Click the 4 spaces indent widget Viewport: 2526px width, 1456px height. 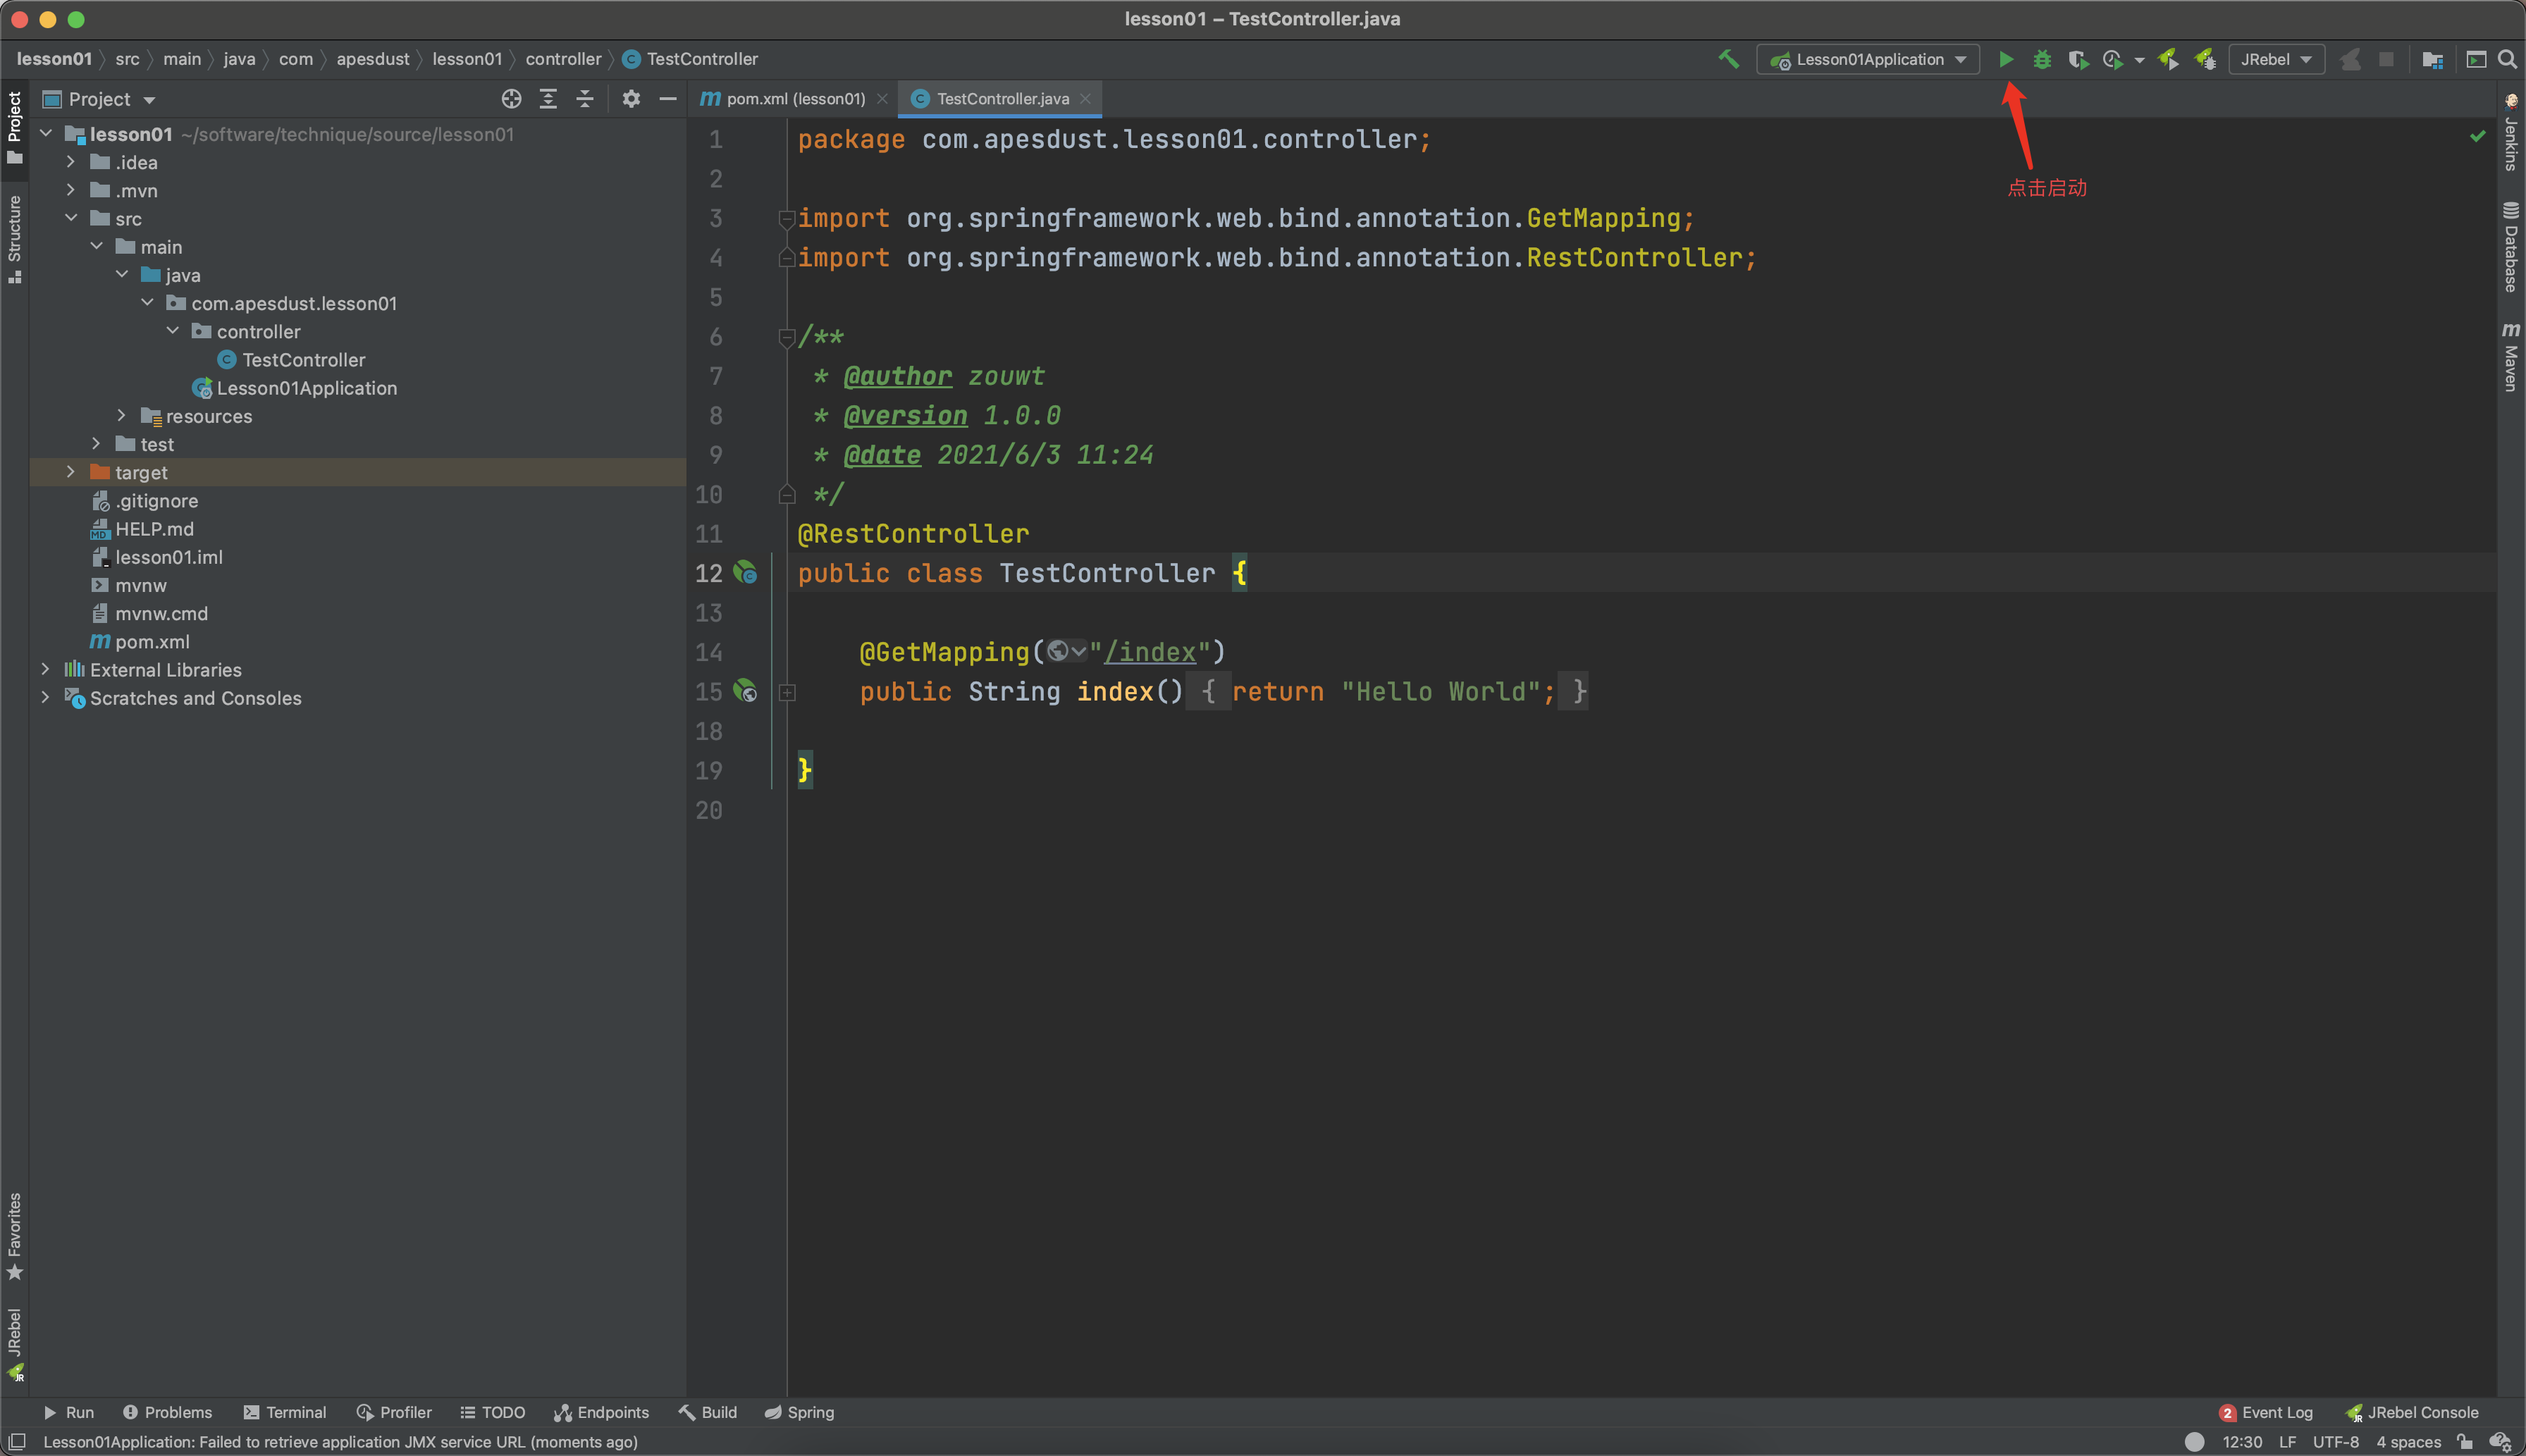(x=2408, y=1442)
